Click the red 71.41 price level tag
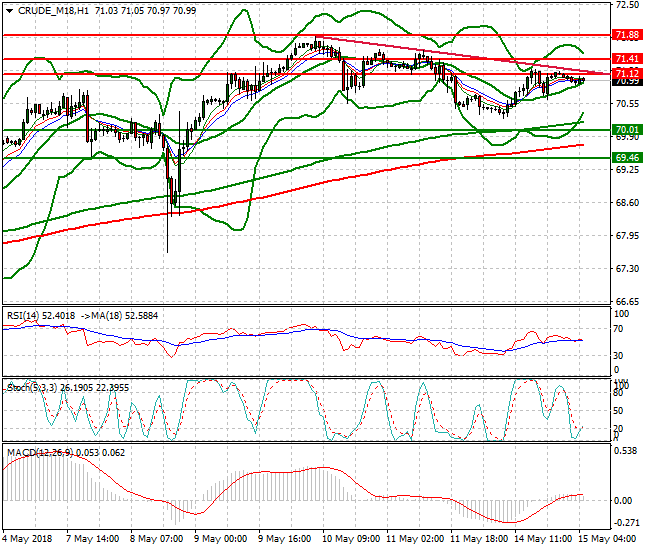 pyautogui.click(x=627, y=59)
